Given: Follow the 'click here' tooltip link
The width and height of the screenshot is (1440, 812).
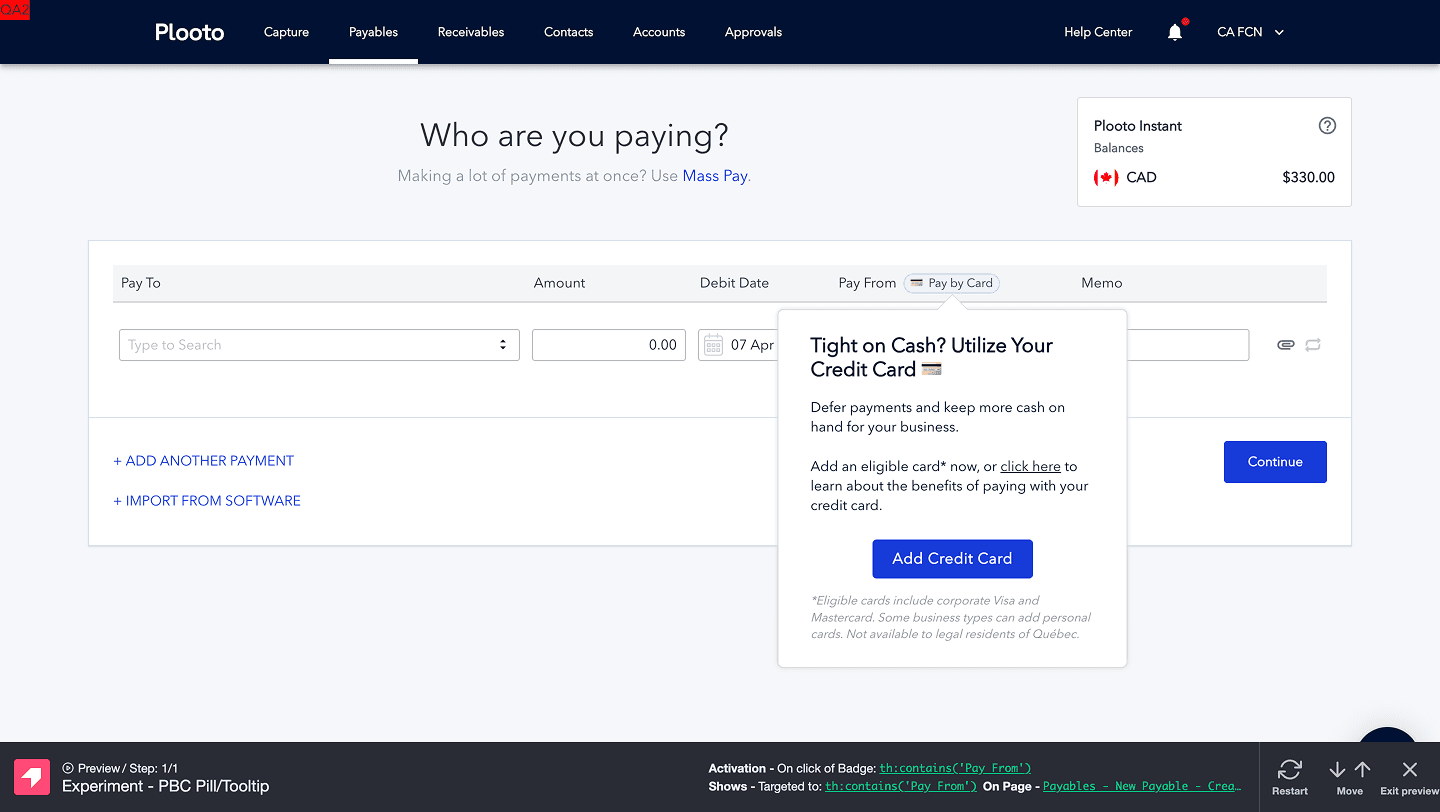Looking at the screenshot, I should (x=1030, y=466).
